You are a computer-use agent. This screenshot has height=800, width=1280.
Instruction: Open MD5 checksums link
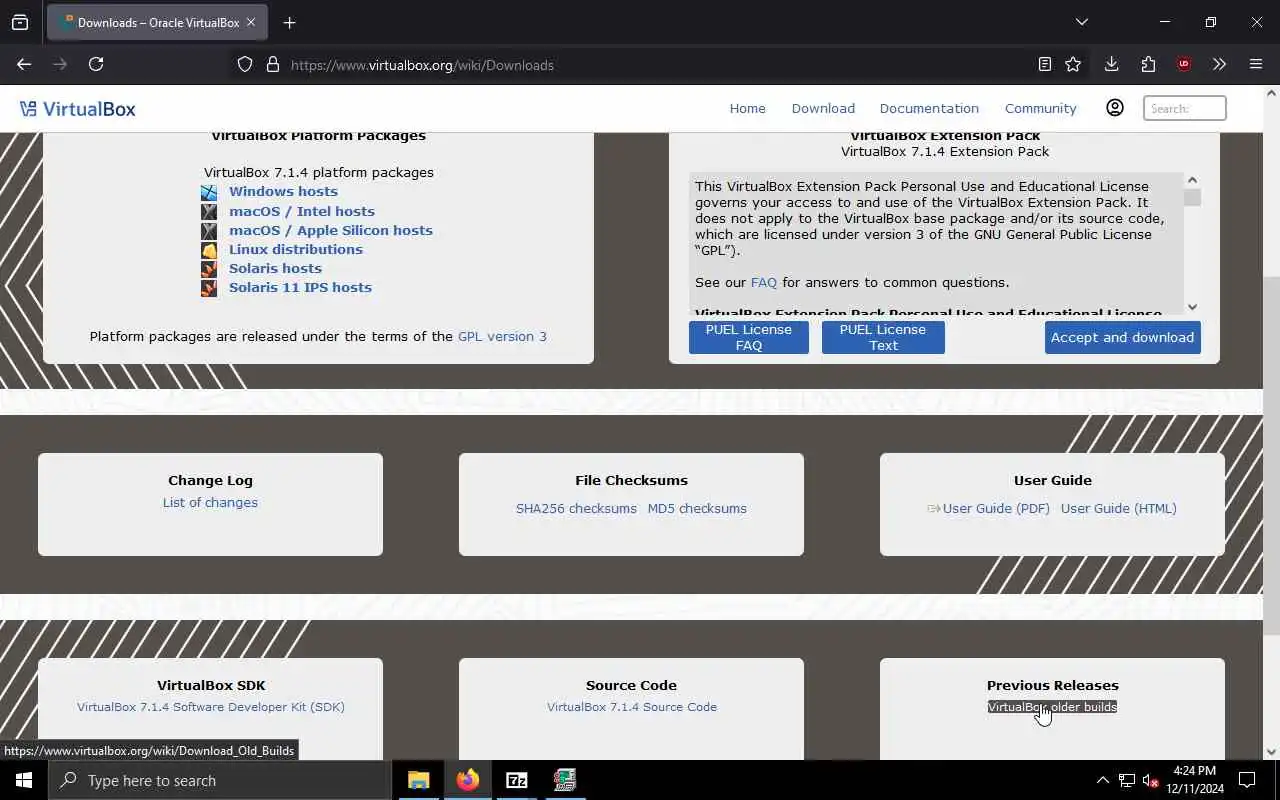click(697, 508)
